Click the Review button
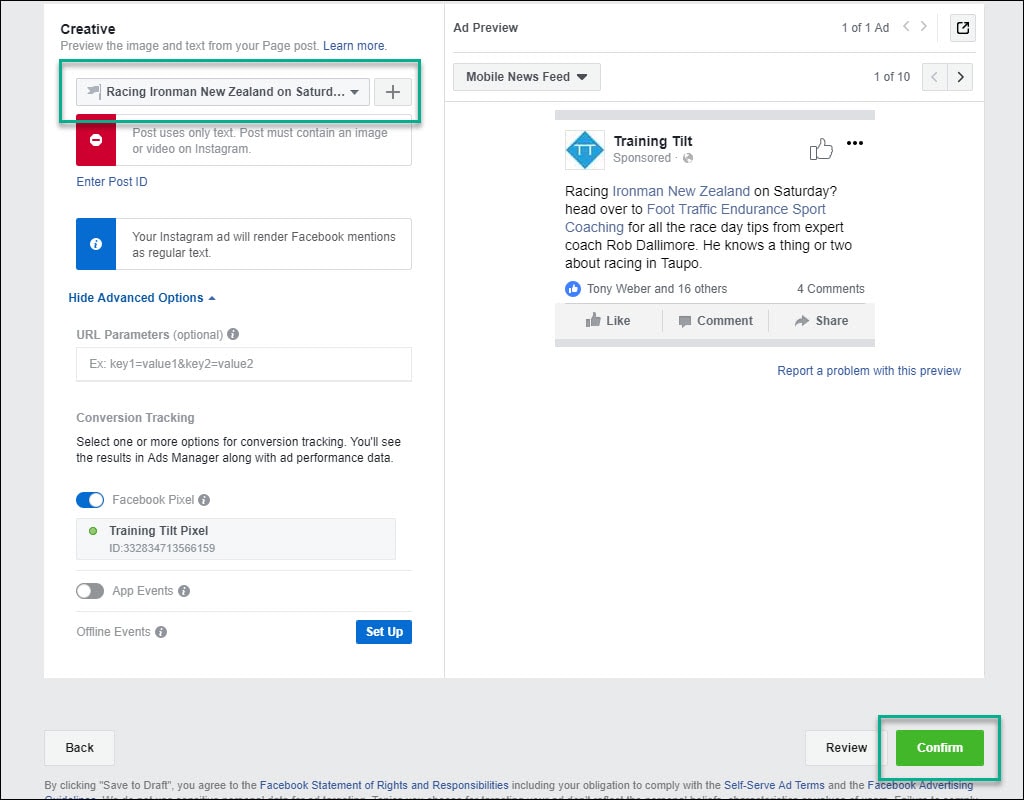The width and height of the screenshot is (1024, 800). pyautogui.click(x=846, y=748)
